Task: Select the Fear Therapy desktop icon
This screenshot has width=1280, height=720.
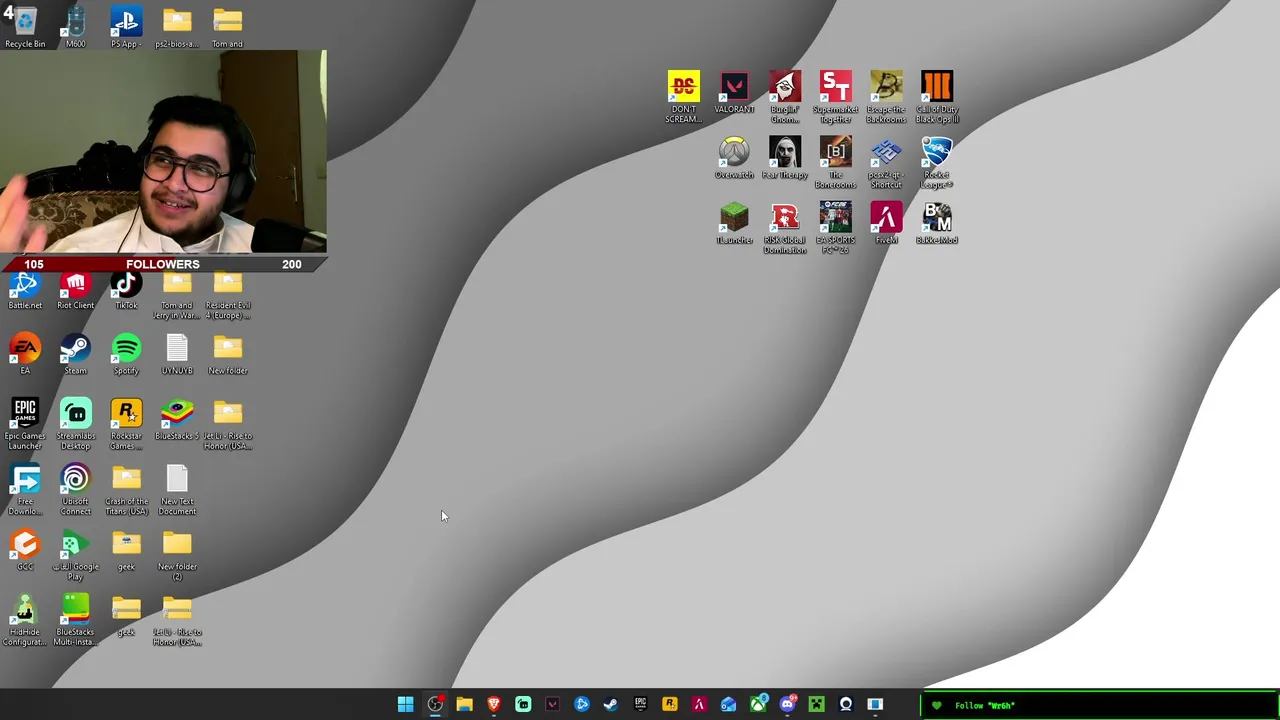Action: [785, 158]
